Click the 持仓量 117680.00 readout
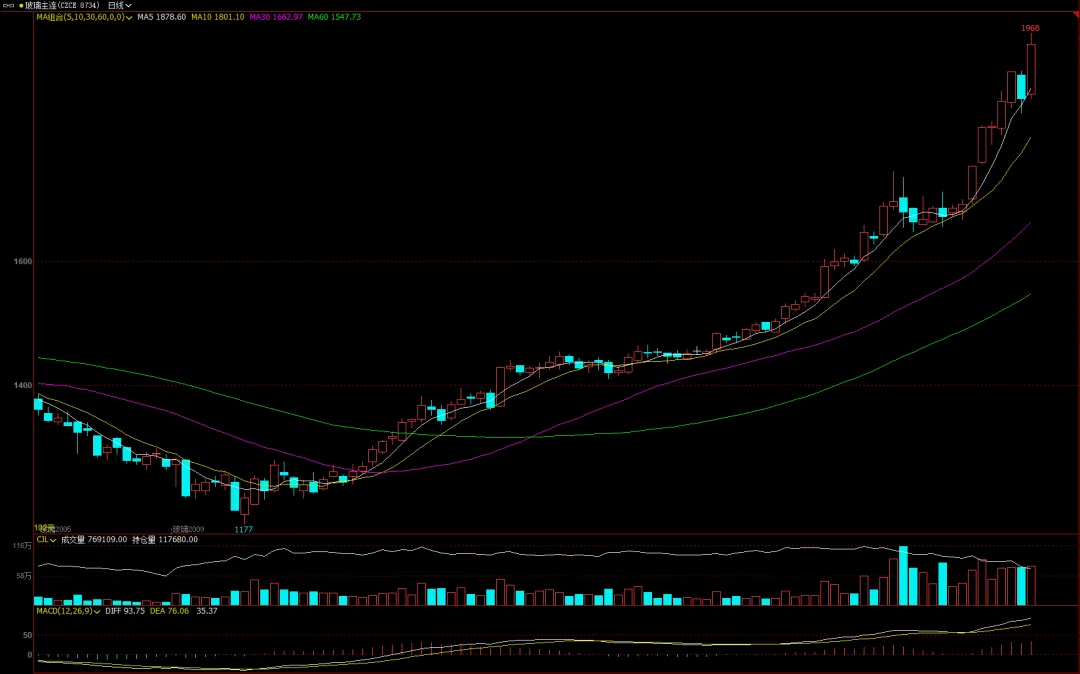The width and height of the screenshot is (1080, 674). [165, 540]
